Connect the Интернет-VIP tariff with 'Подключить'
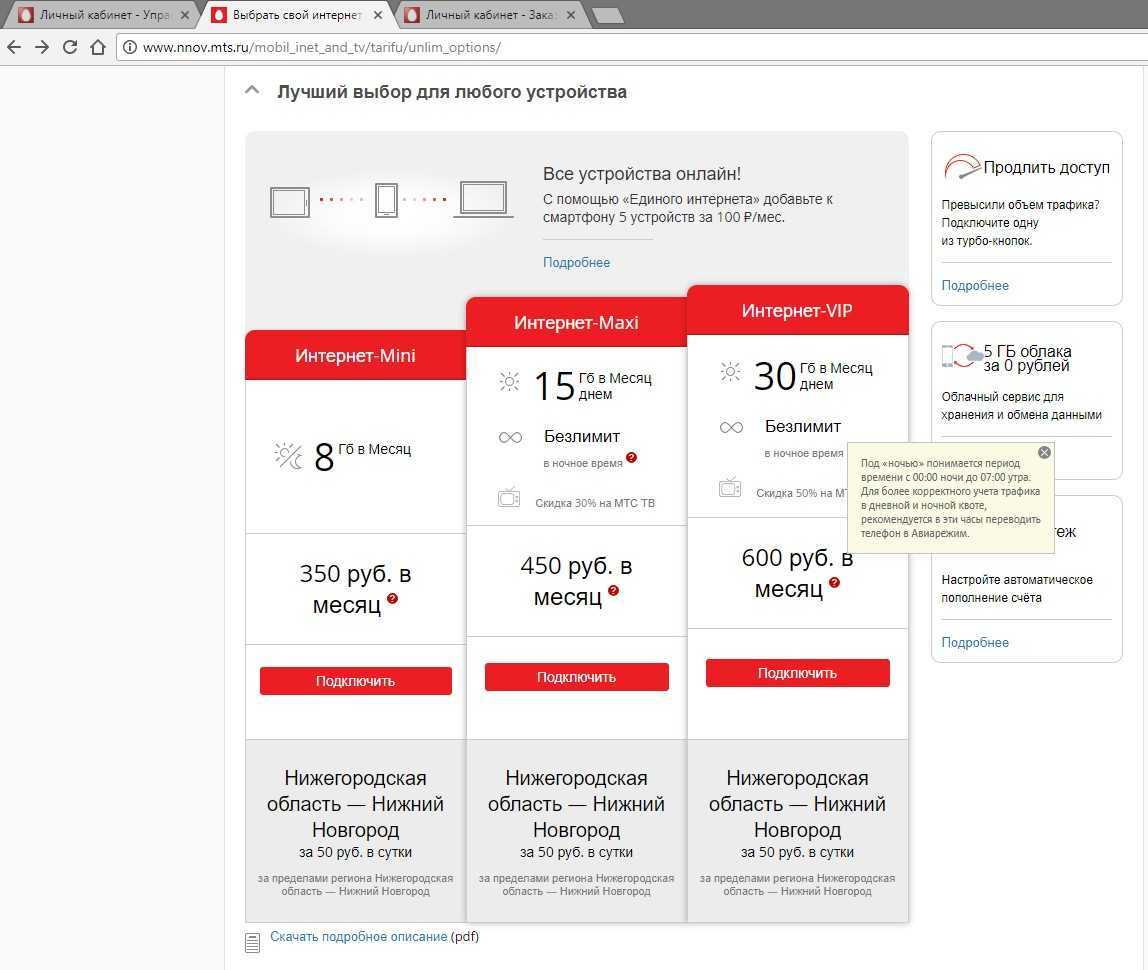Viewport: 1148px width, 970px height. [x=798, y=673]
